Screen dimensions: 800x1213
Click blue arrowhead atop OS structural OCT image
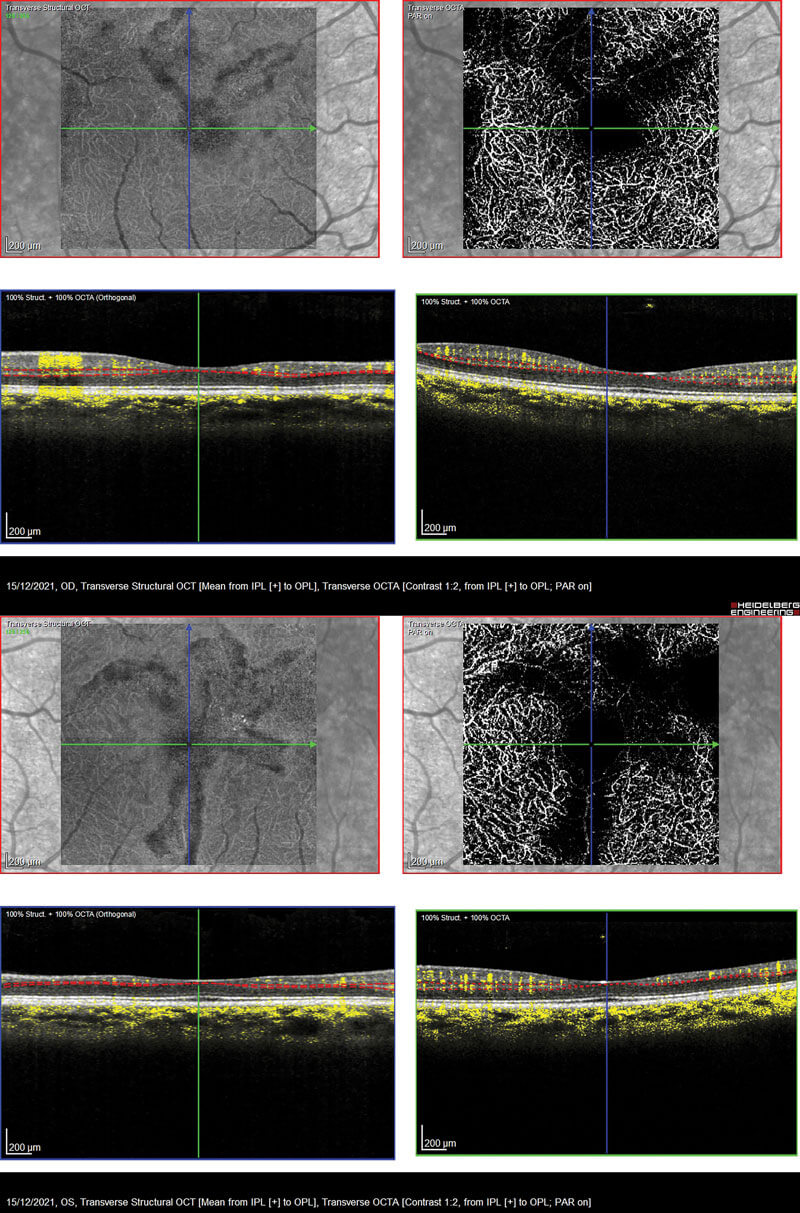(x=189, y=629)
